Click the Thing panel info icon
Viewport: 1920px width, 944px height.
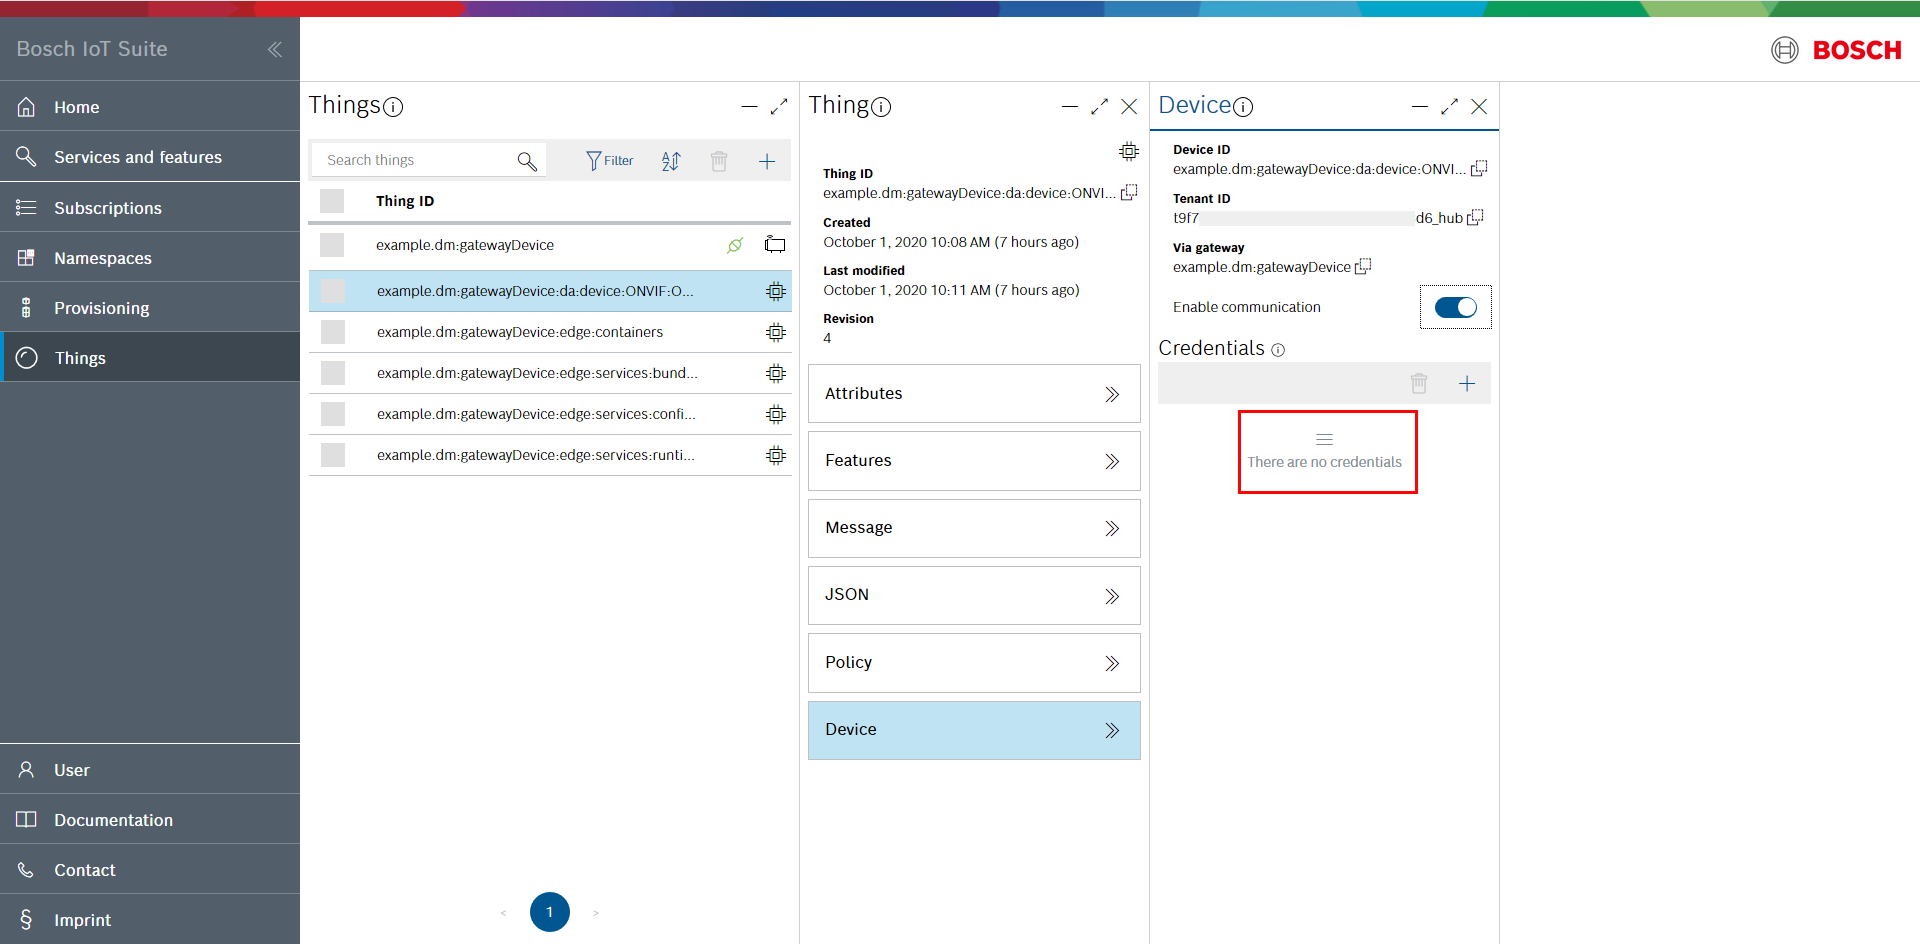881,107
